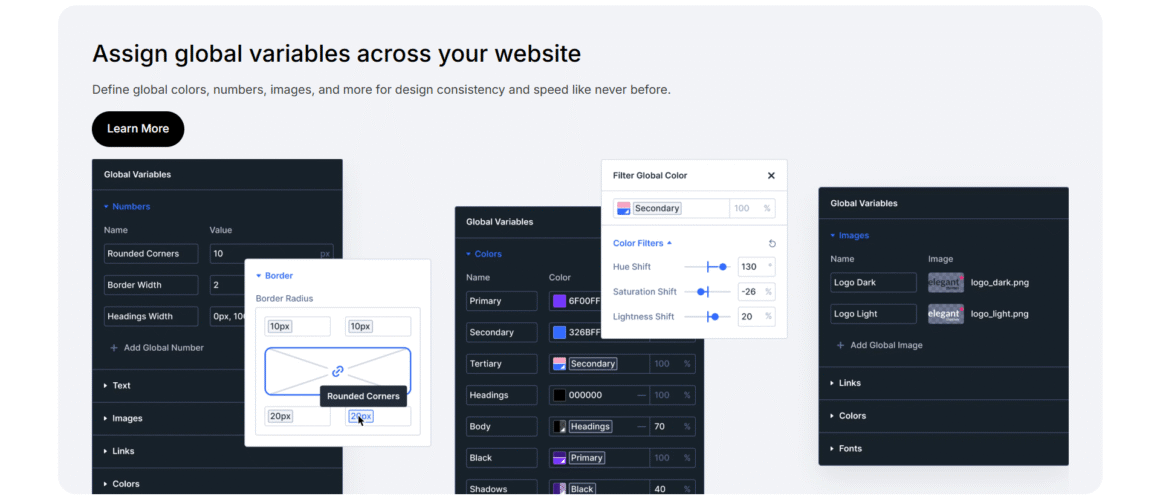Image resolution: width=1160 pixels, height=499 pixels.
Task: Edit the Logo Light name field
Action: pyautogui.click(x=874, y=313)
